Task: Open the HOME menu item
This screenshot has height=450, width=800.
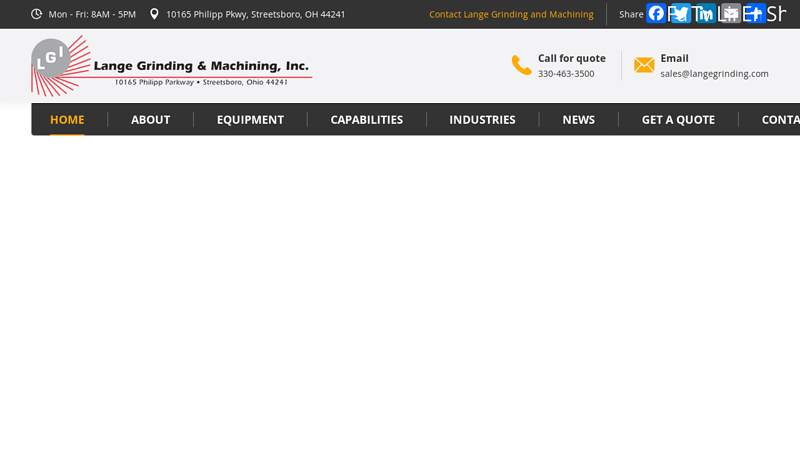Action: (67, 119)
